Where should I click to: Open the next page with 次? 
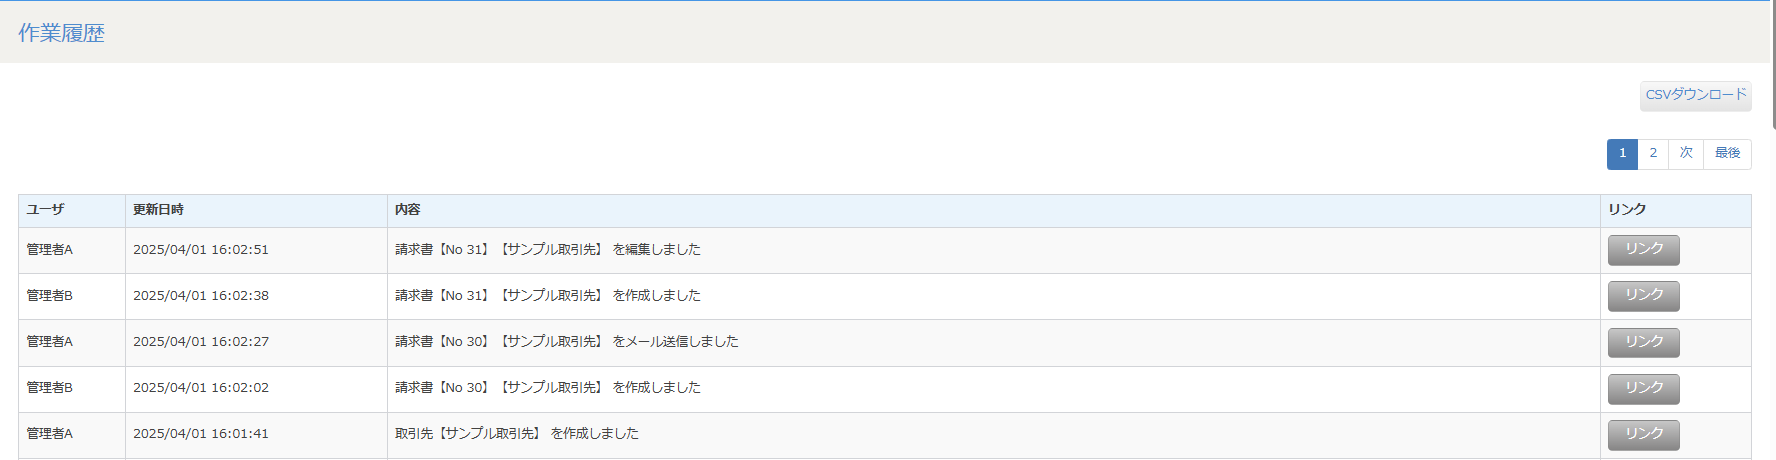1686,154
